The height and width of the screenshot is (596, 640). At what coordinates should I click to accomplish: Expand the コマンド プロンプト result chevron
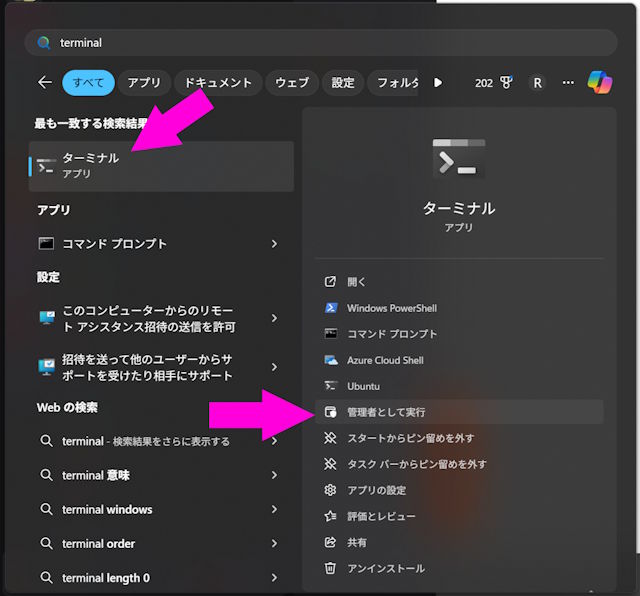[x=274, y=244]
